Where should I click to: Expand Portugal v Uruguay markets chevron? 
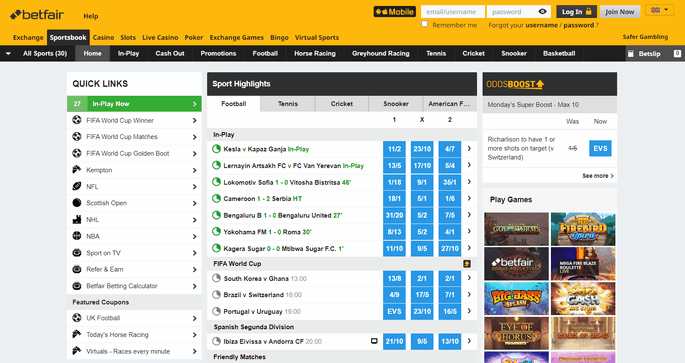[469, 311]
